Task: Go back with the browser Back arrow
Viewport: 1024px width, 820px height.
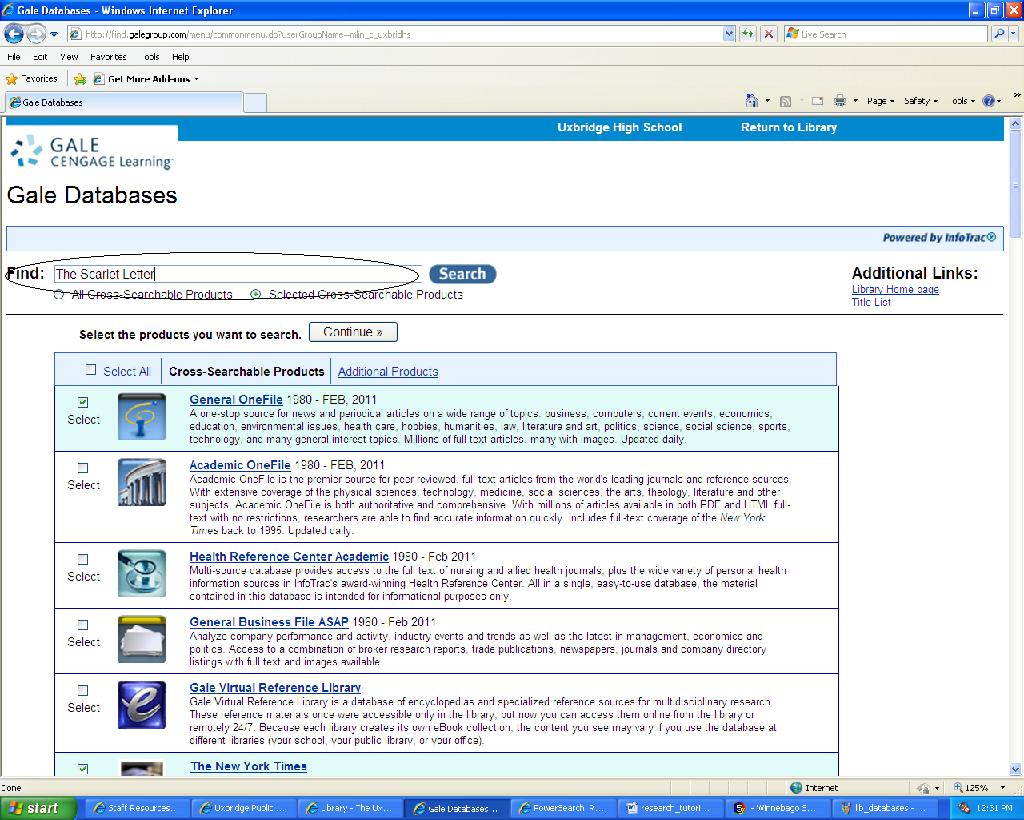Action: (x=14, y=33)
